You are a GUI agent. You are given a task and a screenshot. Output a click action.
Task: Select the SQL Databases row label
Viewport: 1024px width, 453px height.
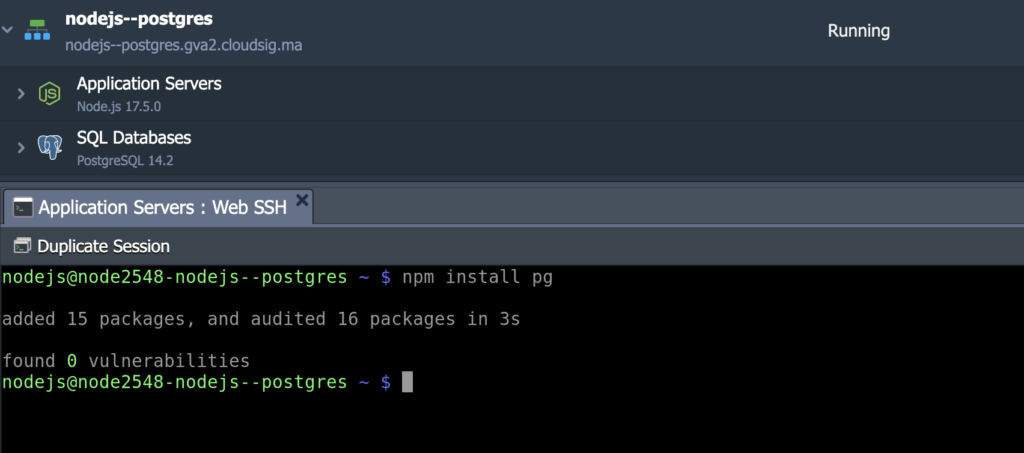(134, 138)
